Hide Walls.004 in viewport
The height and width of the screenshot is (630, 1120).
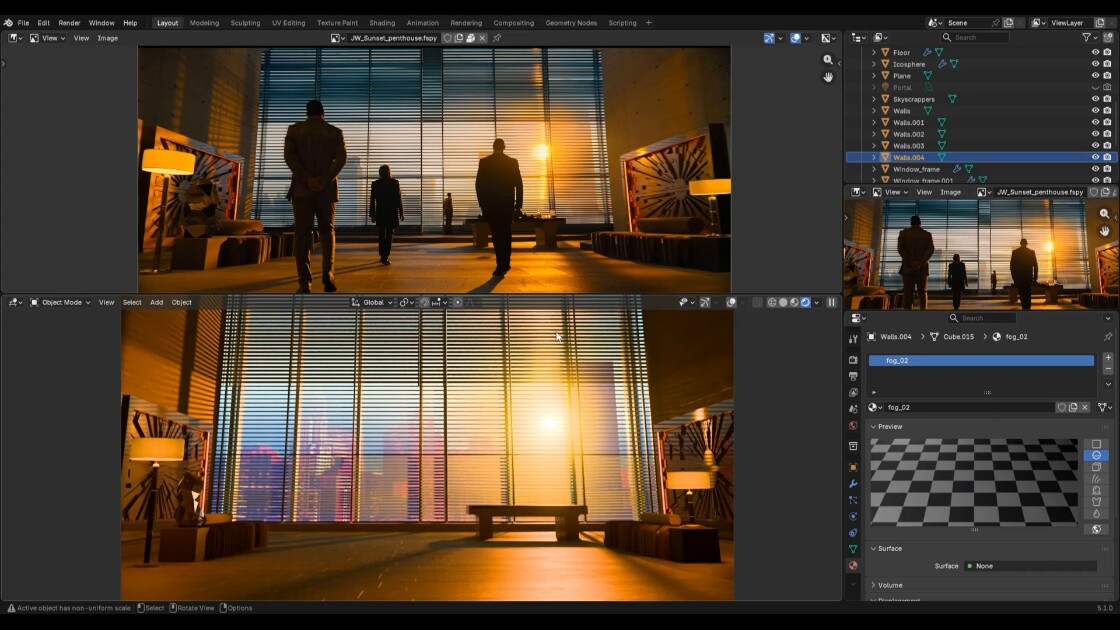[1095, 157]
